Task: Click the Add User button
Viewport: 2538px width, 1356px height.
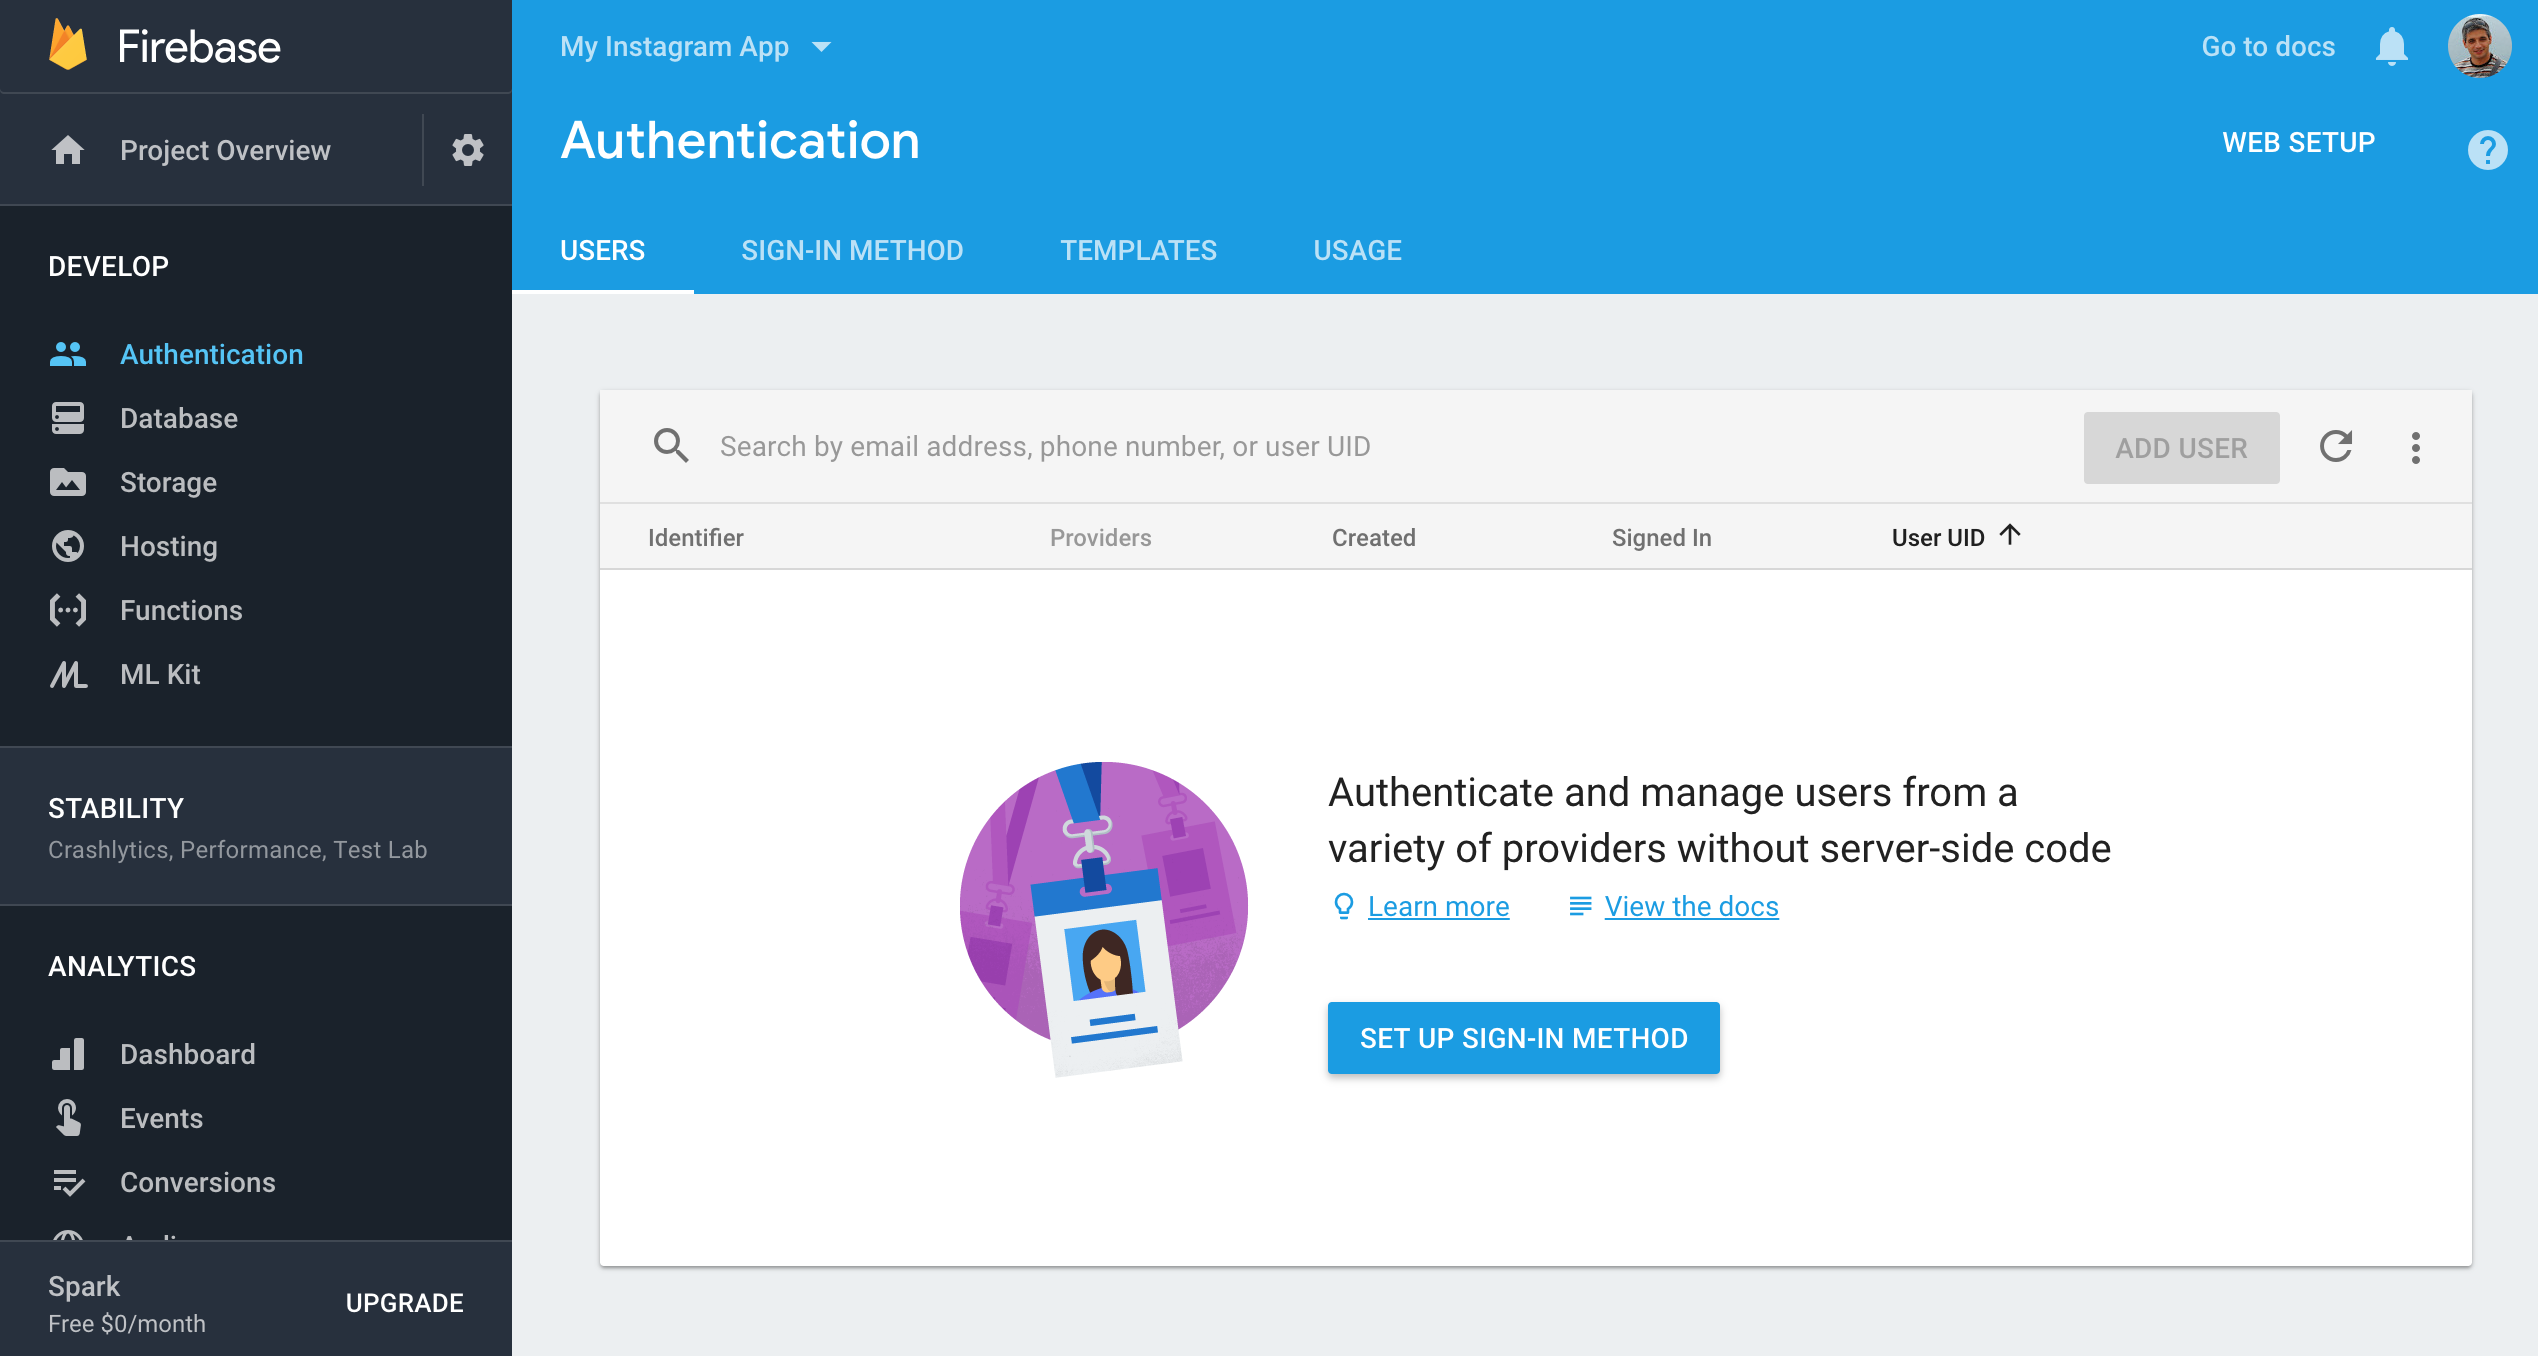Action: (x=2181, y=447)
